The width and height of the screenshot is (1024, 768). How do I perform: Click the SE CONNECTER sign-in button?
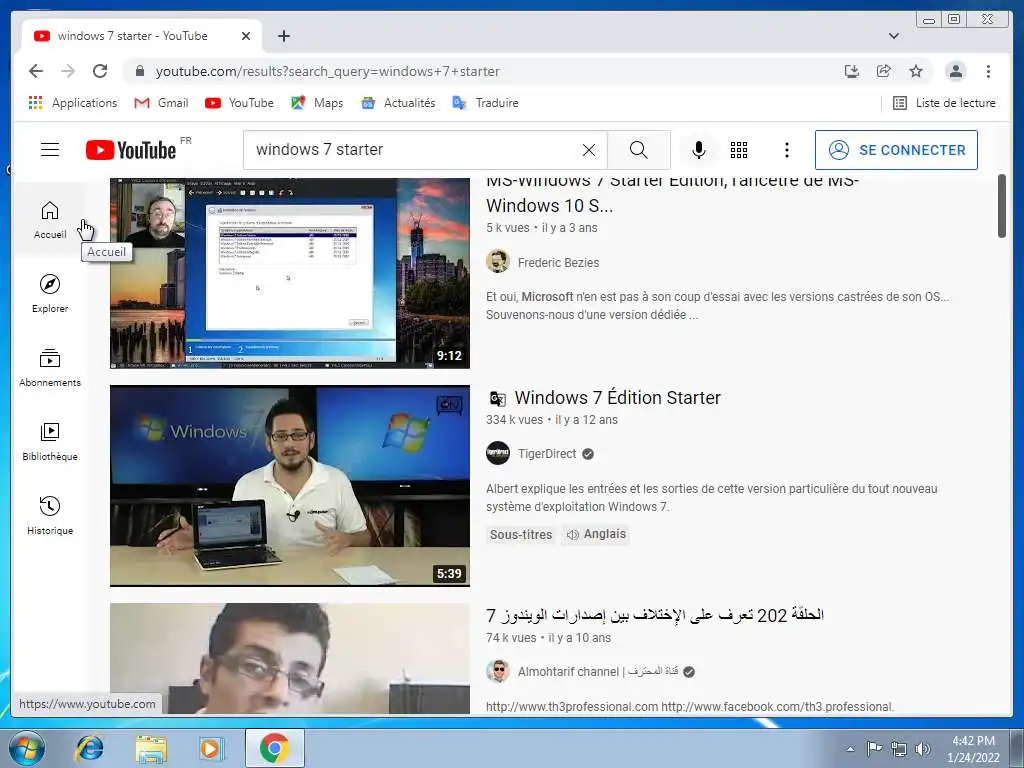896,150
